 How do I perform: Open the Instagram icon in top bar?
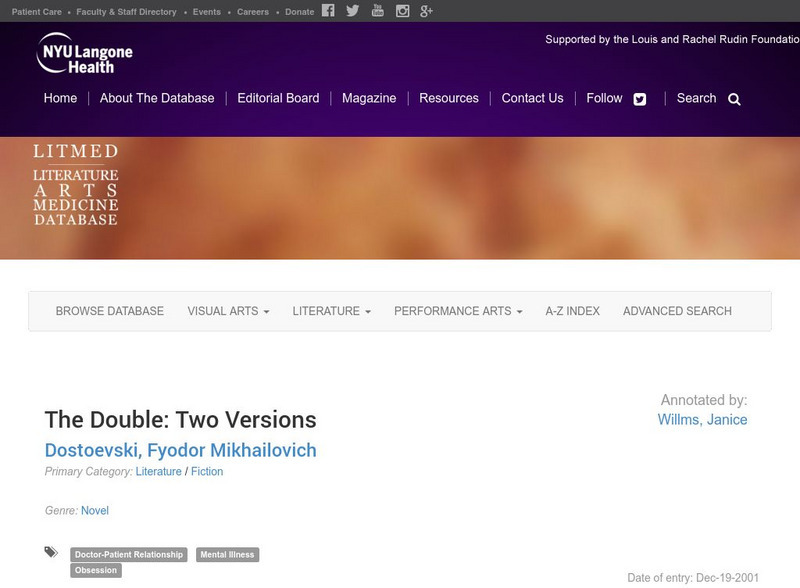[403, 11]
